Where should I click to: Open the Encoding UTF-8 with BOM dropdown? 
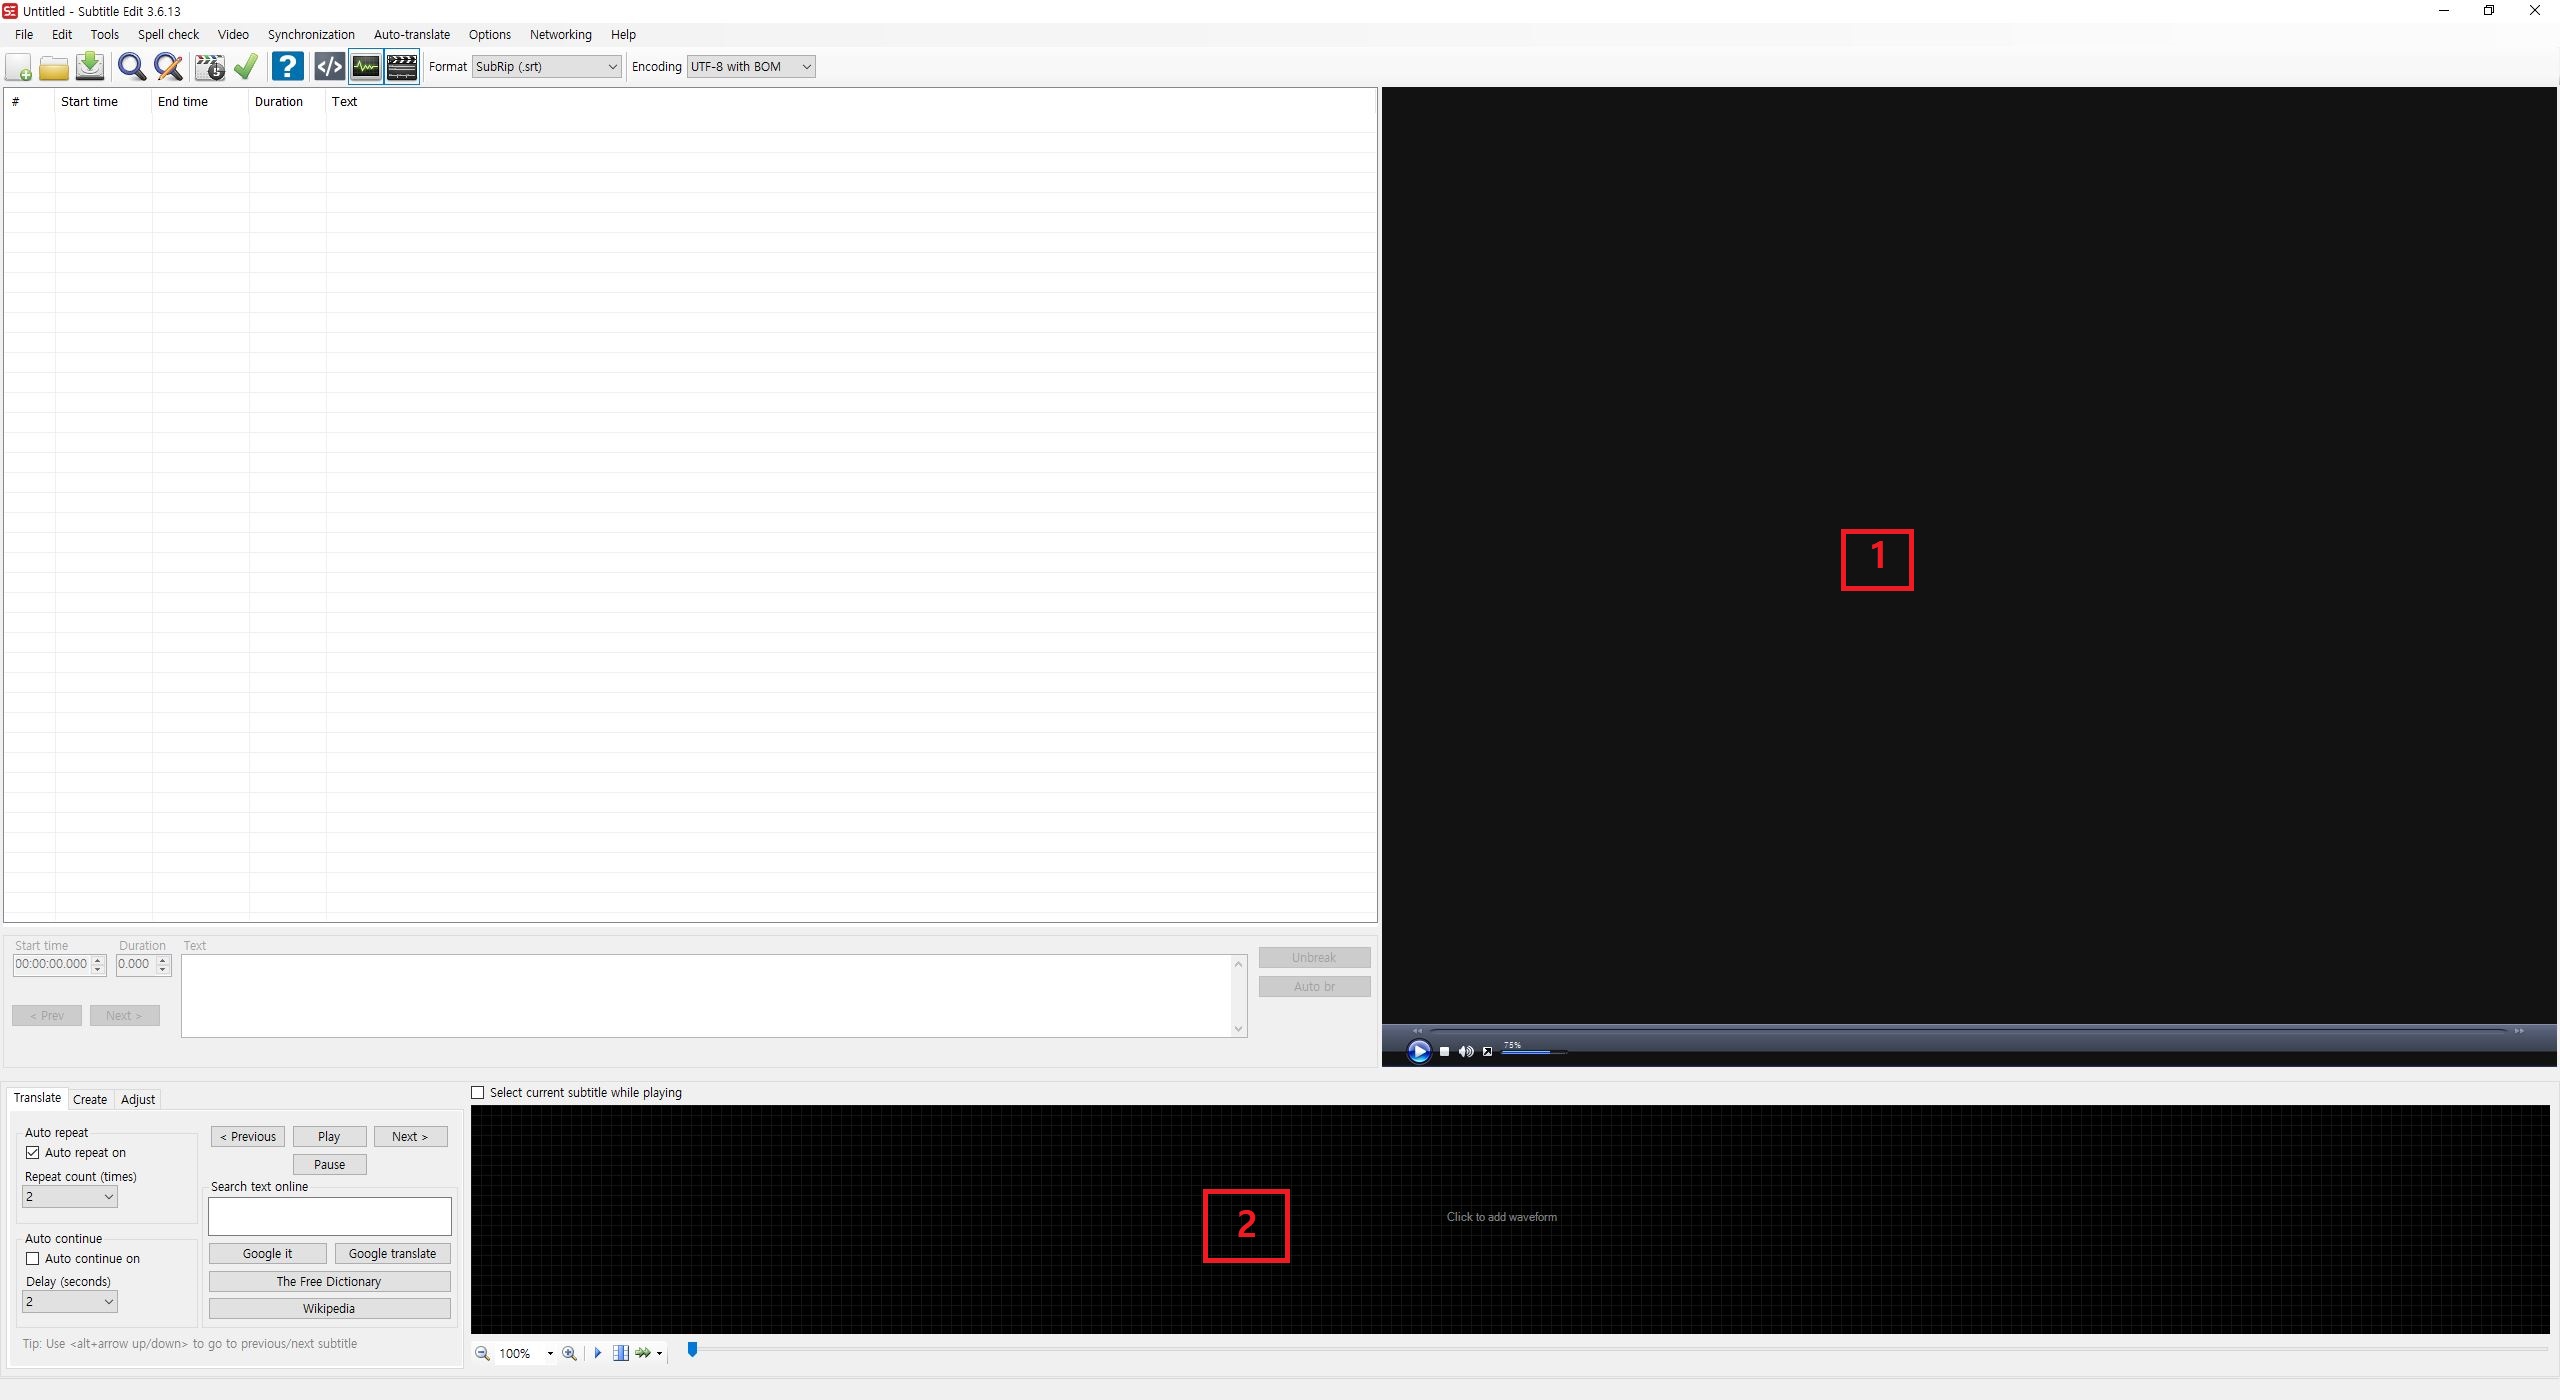(x=750, y=67)
